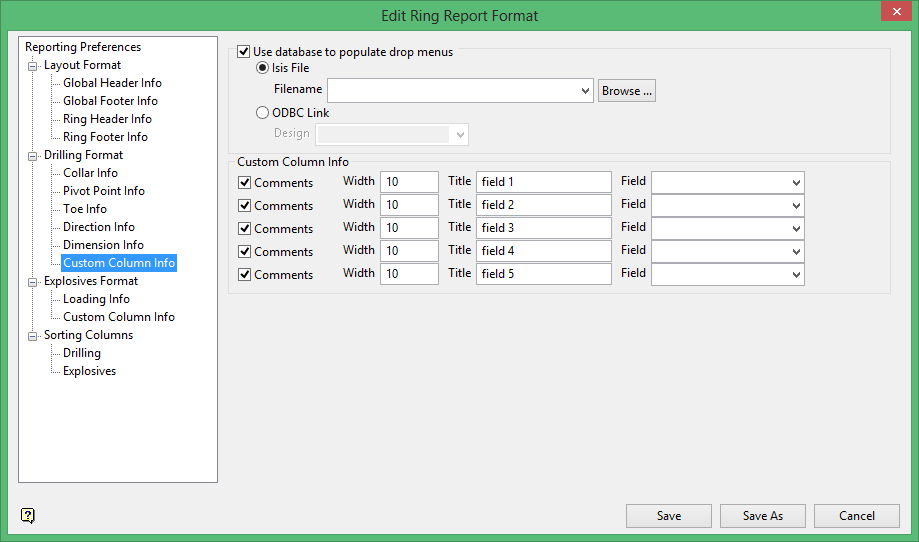This screenshot has width=919, height=542.
Task: Select Toe Info in tree
Action: (85, 209)
